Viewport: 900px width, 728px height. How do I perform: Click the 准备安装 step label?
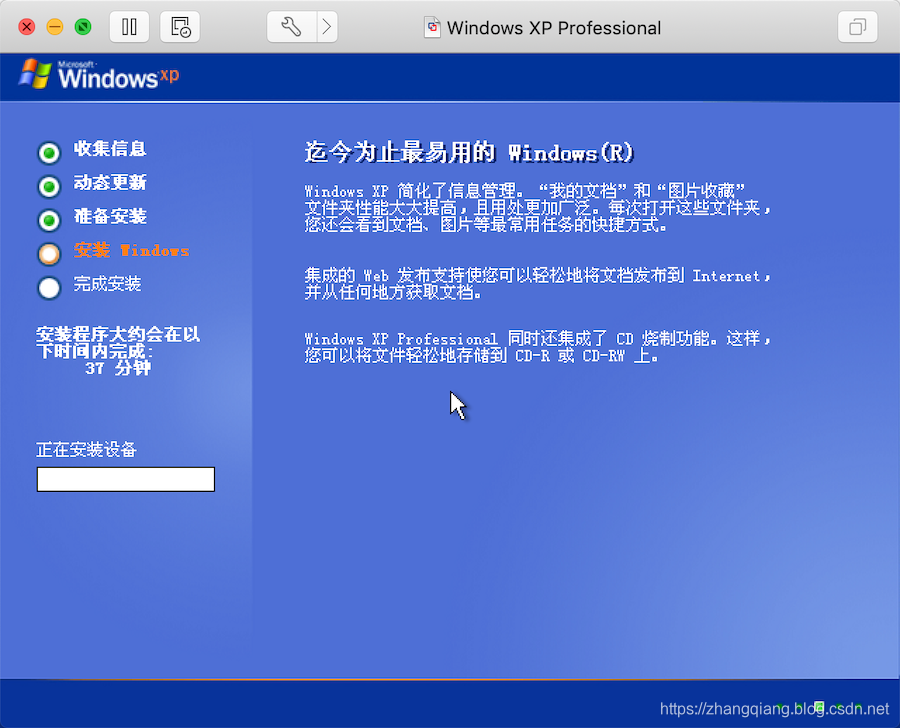pyautogui.click(x=110, y=216)
